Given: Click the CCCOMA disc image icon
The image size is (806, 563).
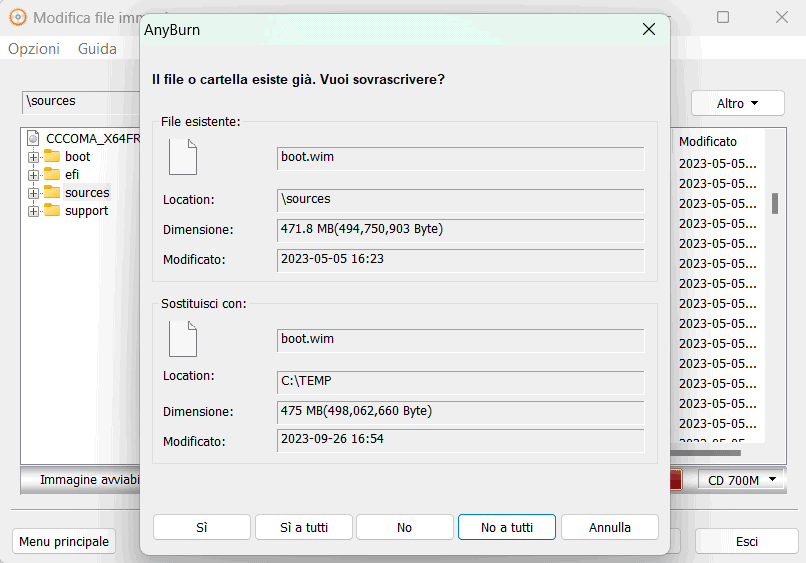Looking at the screenshot, I should coord(34,138).
